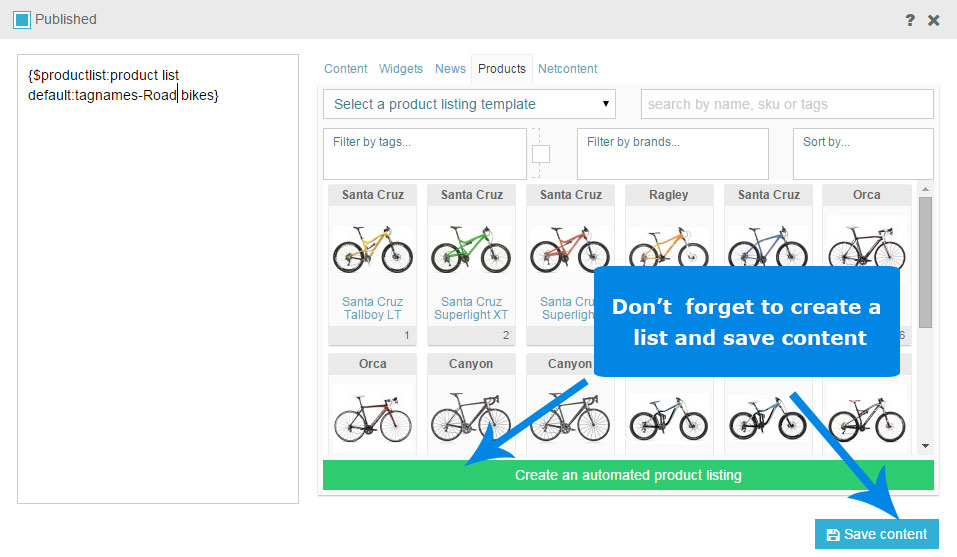Select the Products tab
Viewport: 957px width, 557px height.
pos(502,69)
